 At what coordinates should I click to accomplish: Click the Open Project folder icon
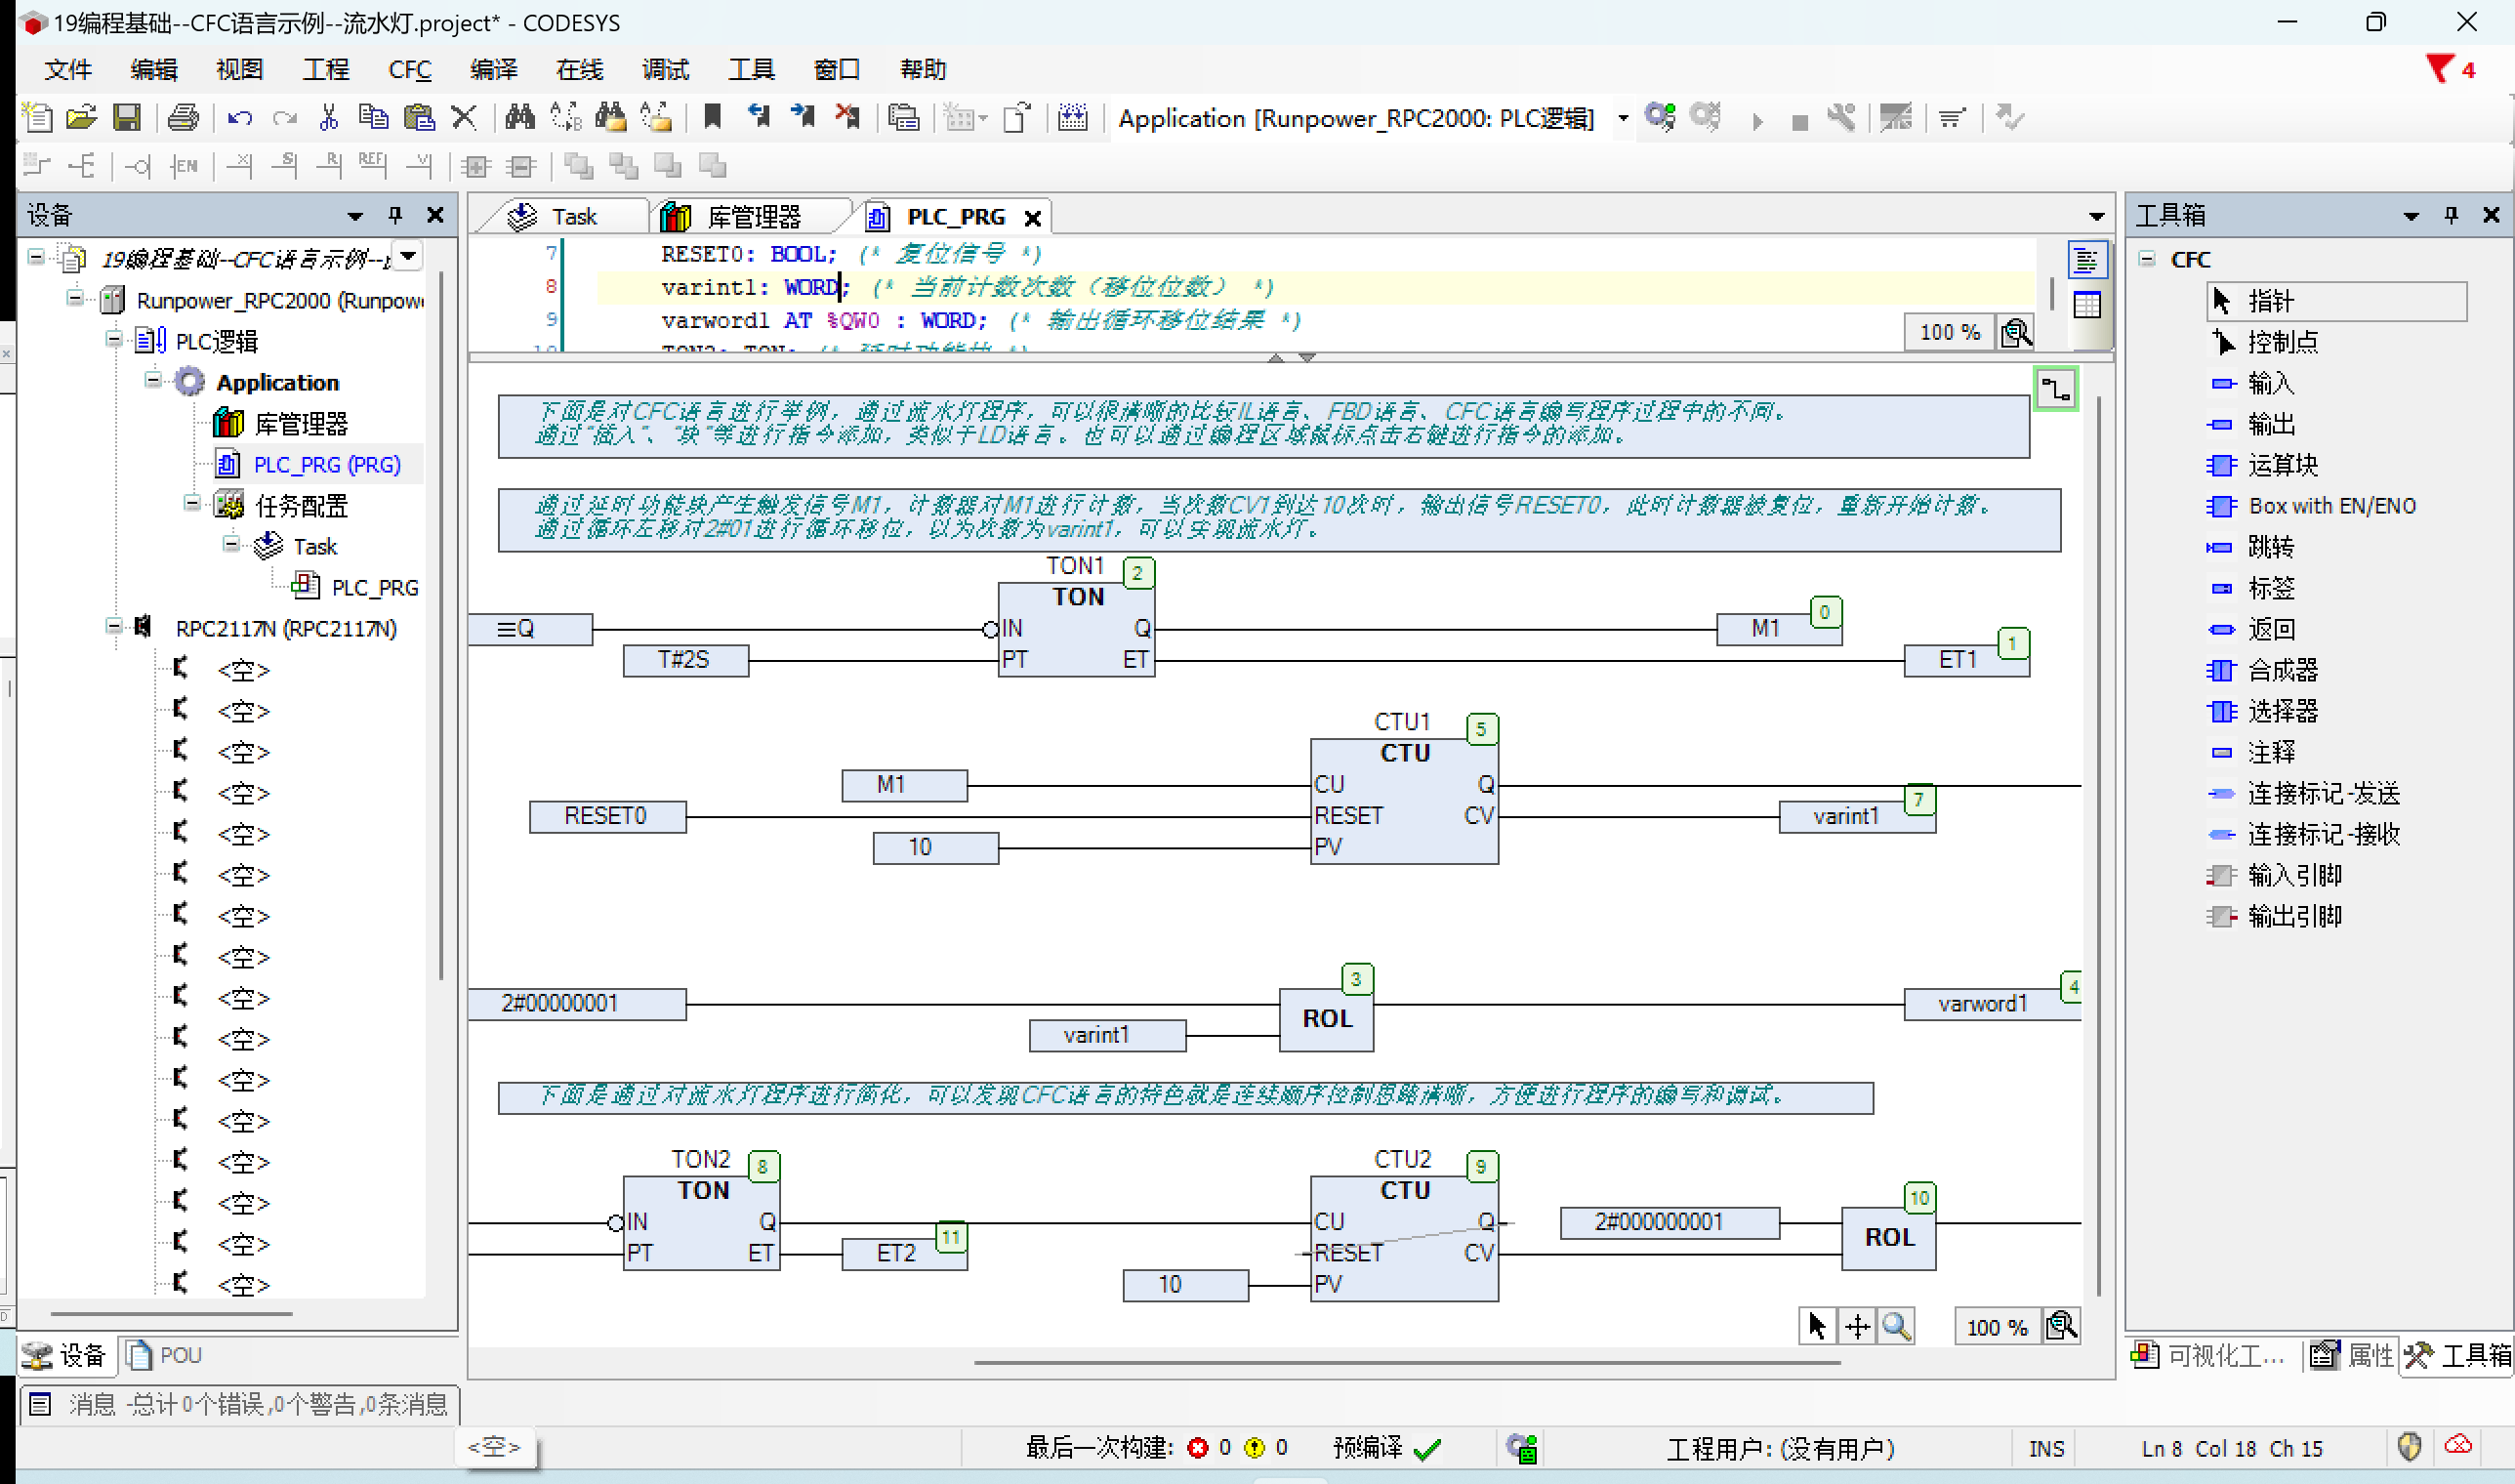click(x=82, y=118)
